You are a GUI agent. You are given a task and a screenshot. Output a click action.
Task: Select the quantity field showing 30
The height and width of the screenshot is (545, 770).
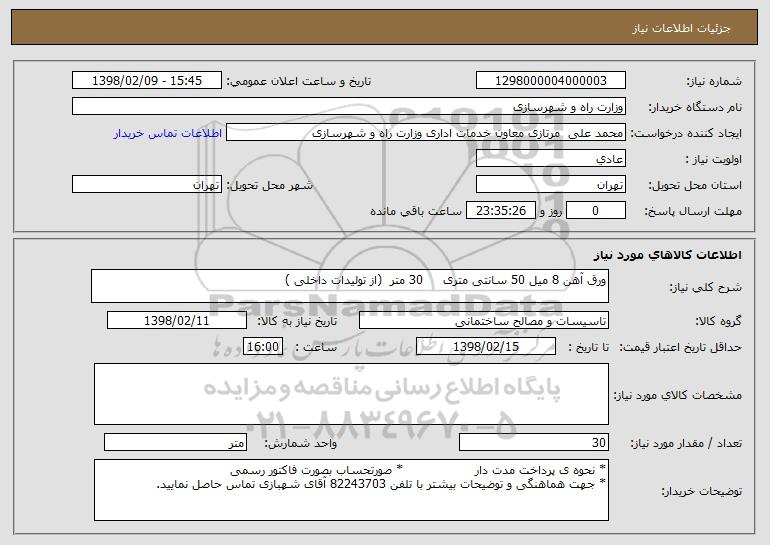pyautogui.click(x=534, y=442)
